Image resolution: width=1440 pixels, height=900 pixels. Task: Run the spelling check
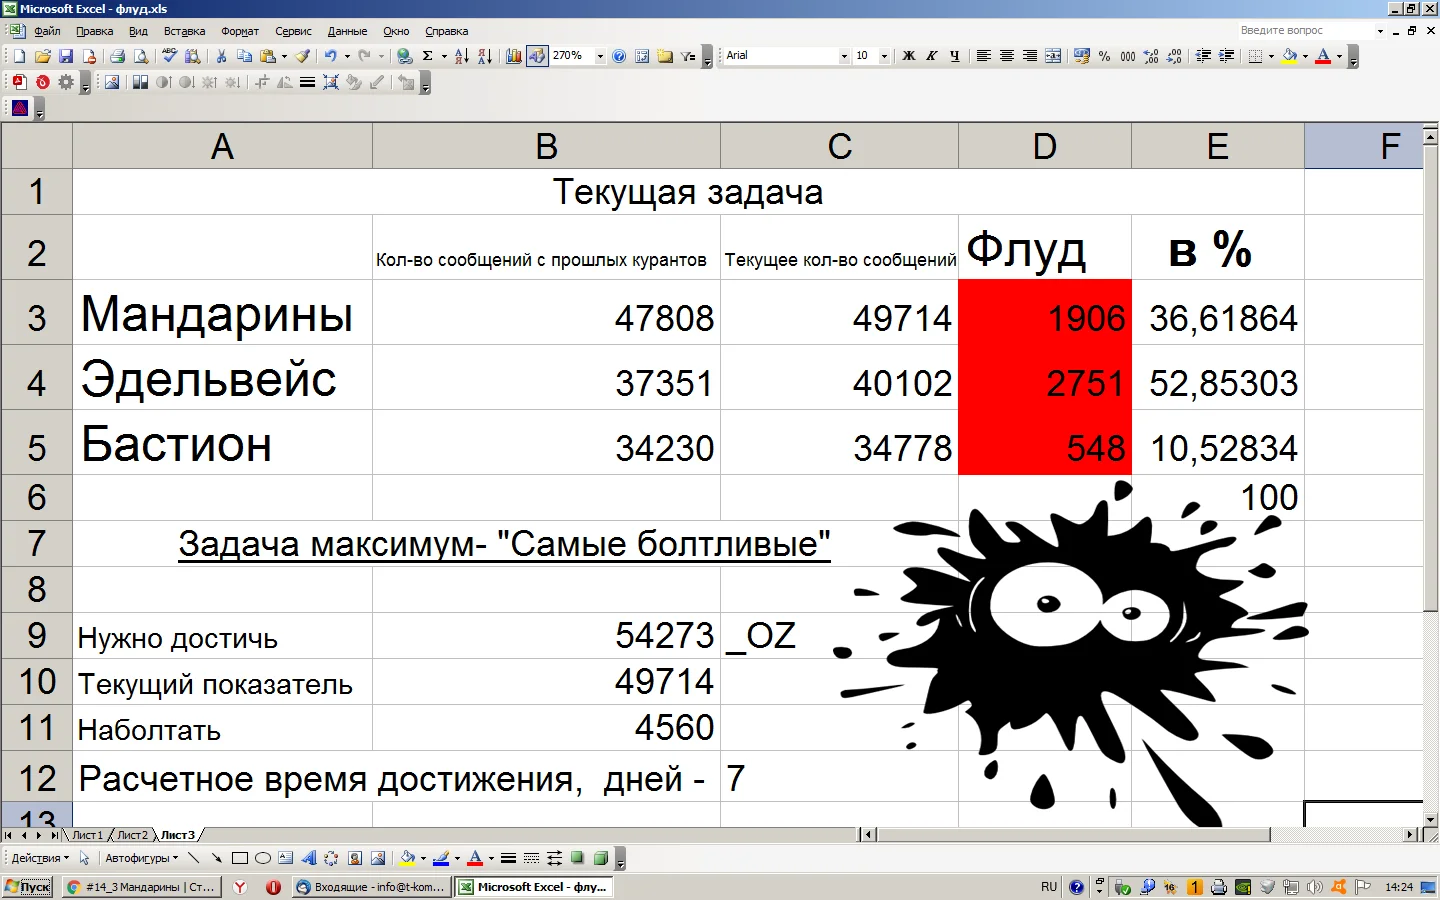coord(170,56)
